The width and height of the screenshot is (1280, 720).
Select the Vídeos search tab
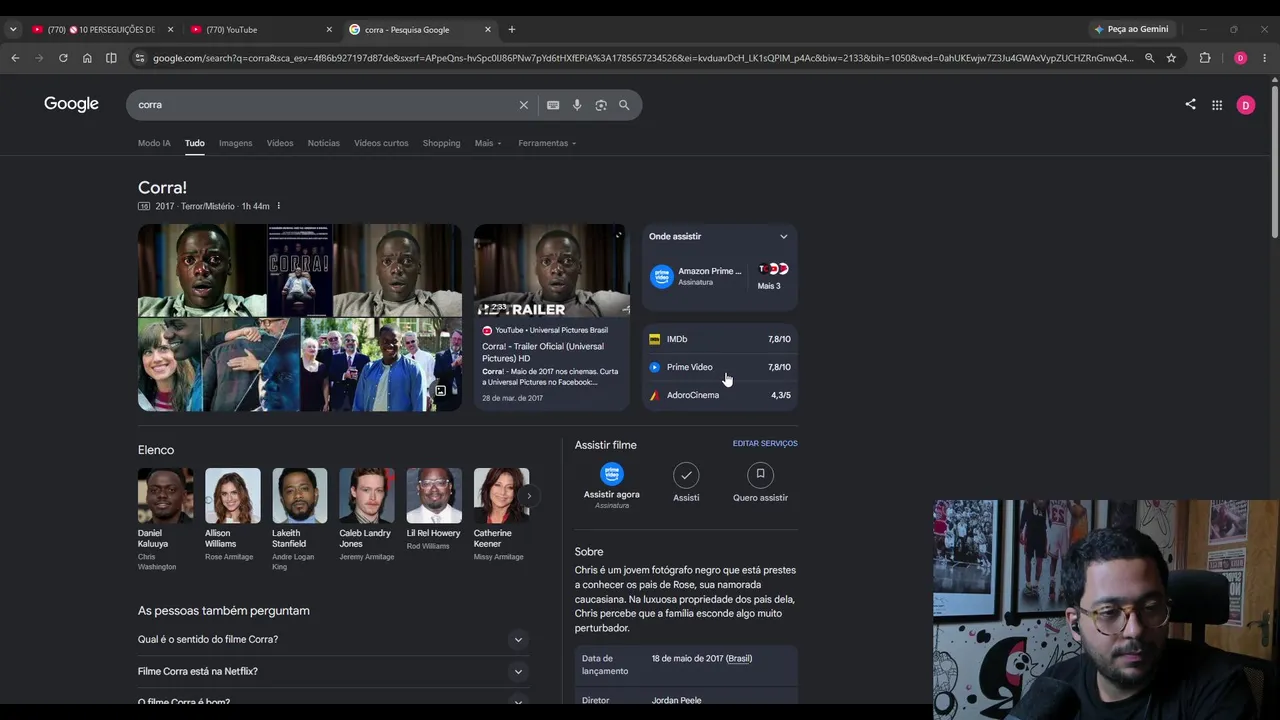point(280,143)
